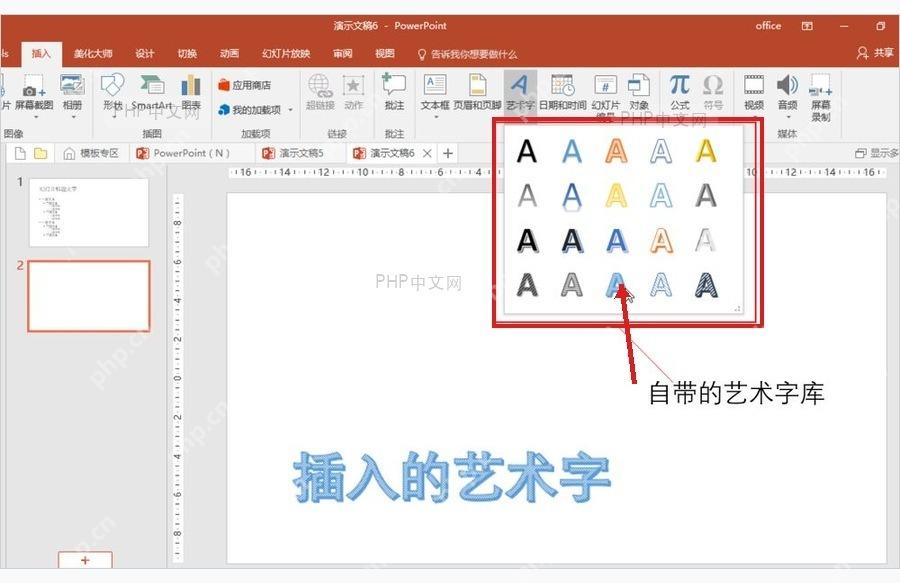Click the ribbon display options icon
Image resolution: width=900 pixels, height=583 pixels.
click(x=807, y=26)
